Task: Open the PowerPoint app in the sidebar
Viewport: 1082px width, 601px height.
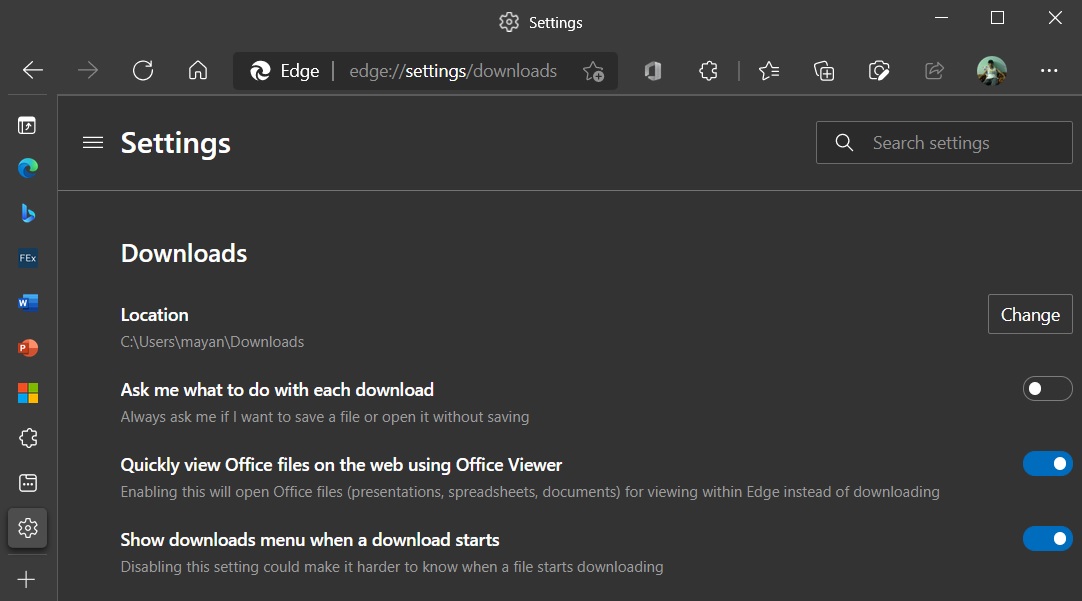Action: point(28,348)
